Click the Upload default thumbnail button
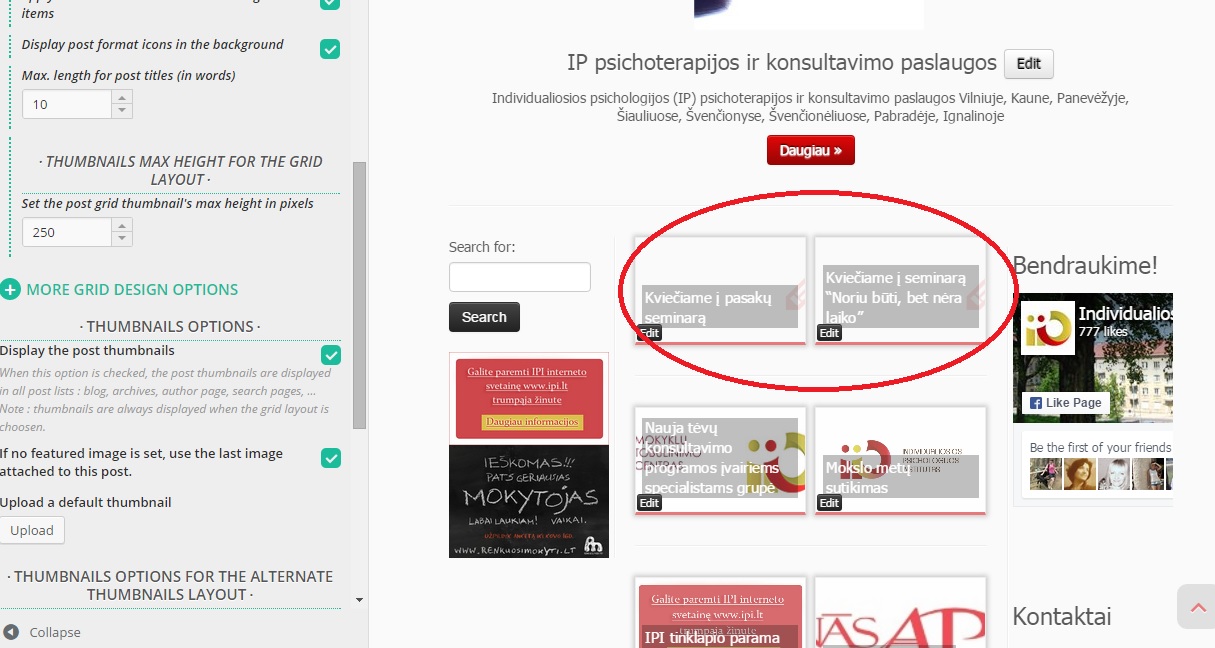1215x648 pixels. coord(32,530)
